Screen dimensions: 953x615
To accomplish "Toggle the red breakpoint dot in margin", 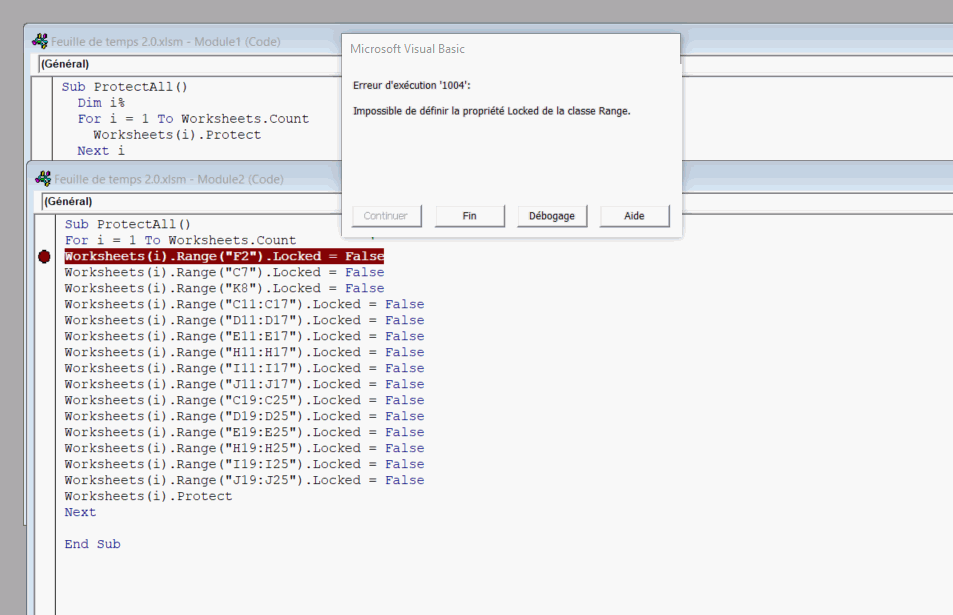I will 44,256.
